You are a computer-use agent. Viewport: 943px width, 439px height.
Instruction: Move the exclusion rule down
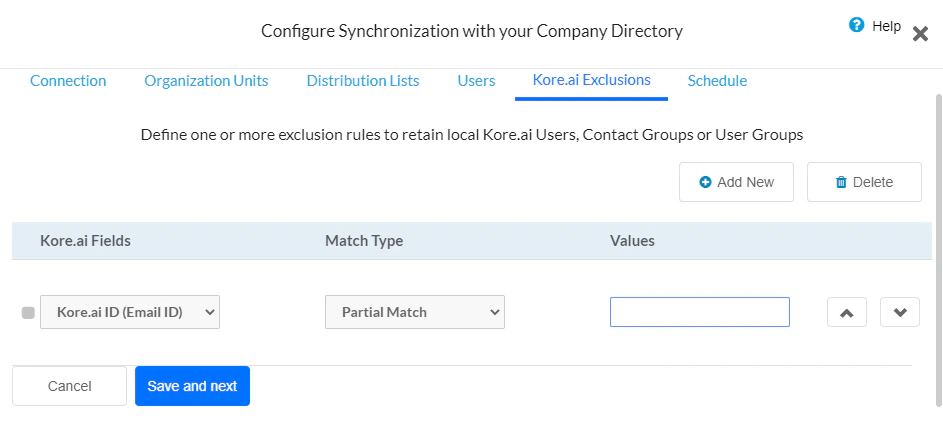tap(900, 312)
